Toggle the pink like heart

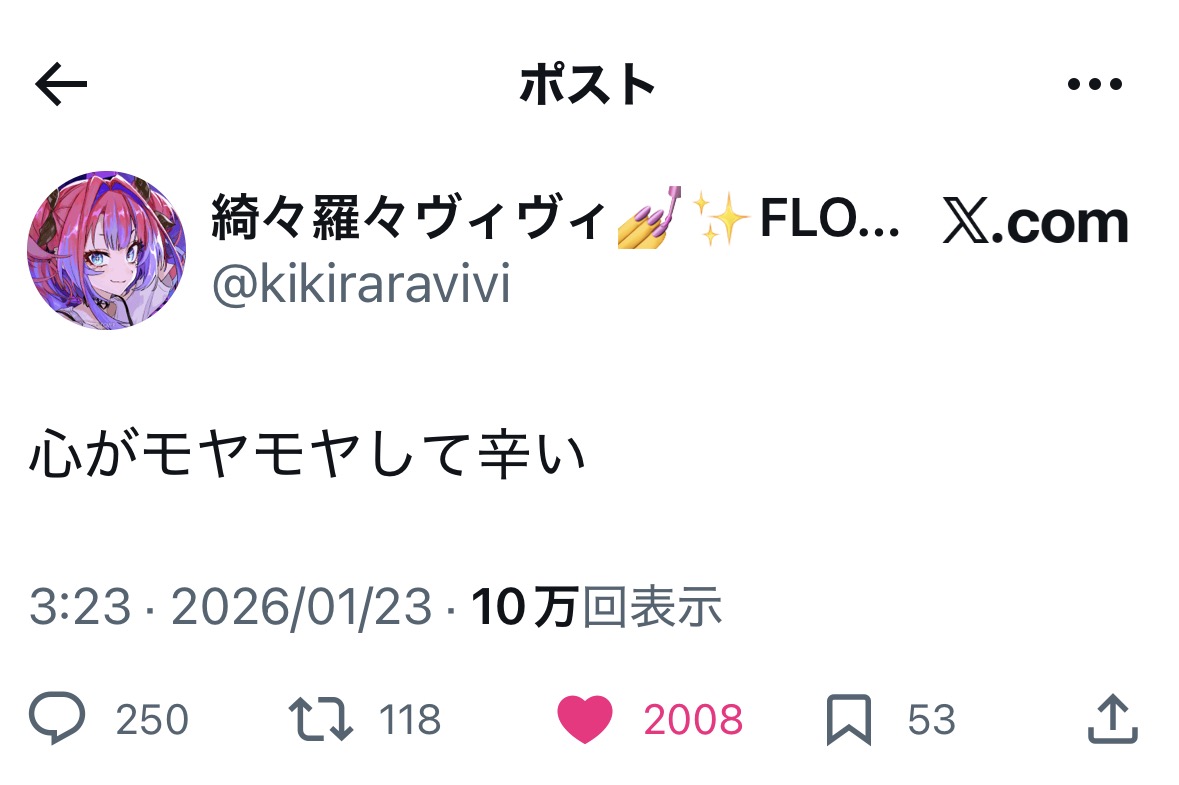[x=584, y=720]
